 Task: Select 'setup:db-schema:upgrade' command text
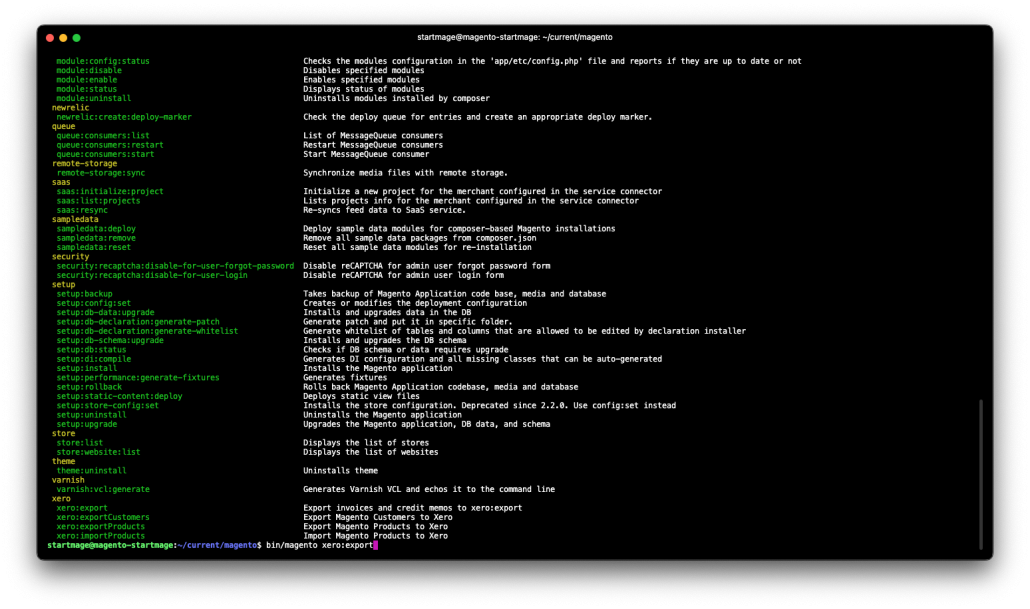coord(110,340)
